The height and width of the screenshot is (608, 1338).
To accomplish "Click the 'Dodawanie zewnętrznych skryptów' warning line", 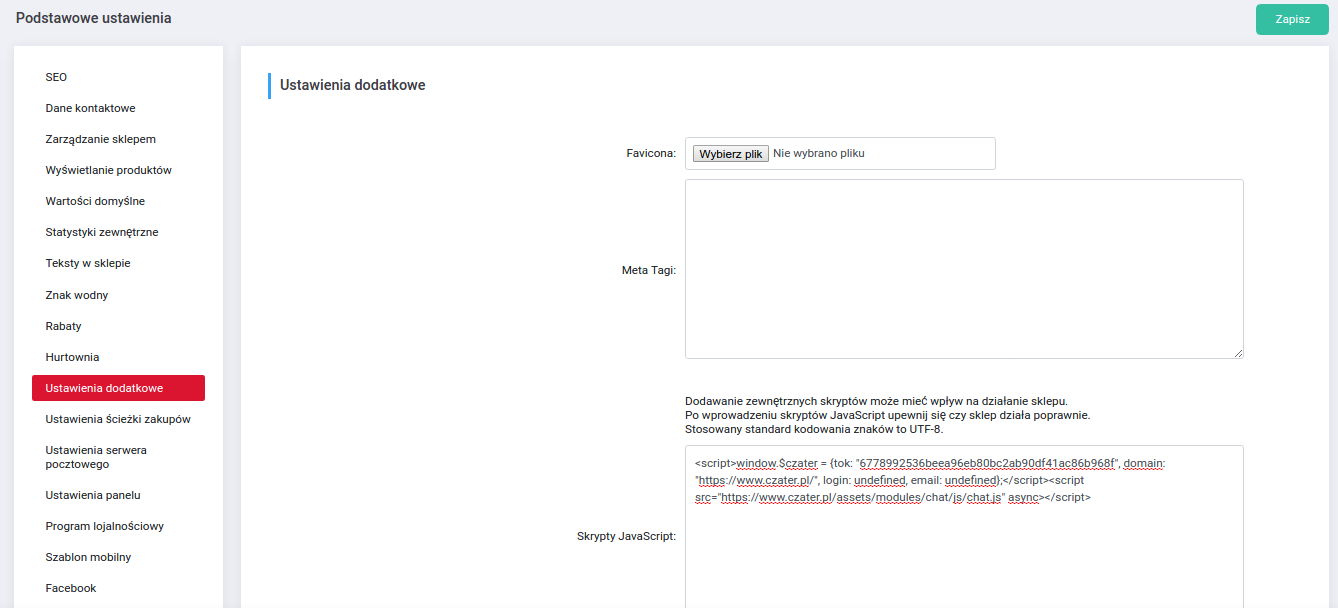I will click(876, 401).
